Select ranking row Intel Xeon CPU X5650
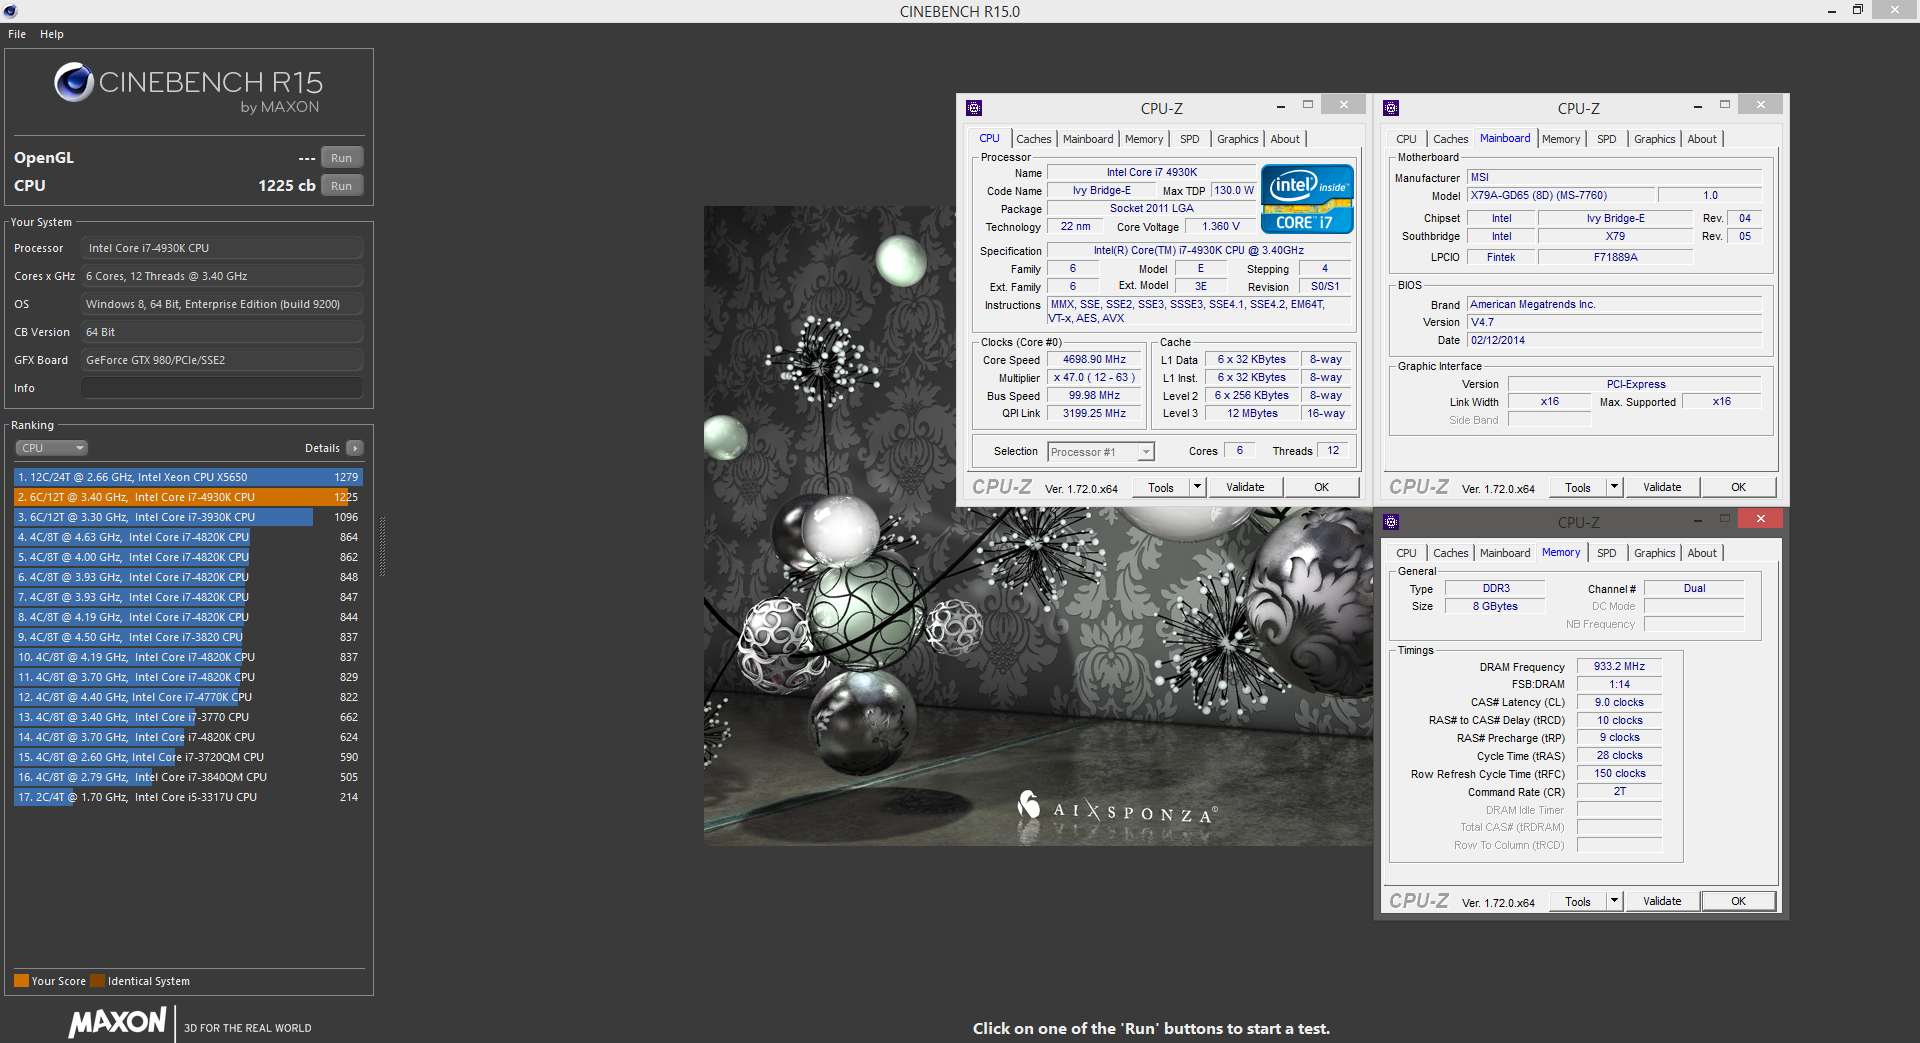Image resolution: width=1920 pixels, height=1043 pixels. [x=188, y=477]
